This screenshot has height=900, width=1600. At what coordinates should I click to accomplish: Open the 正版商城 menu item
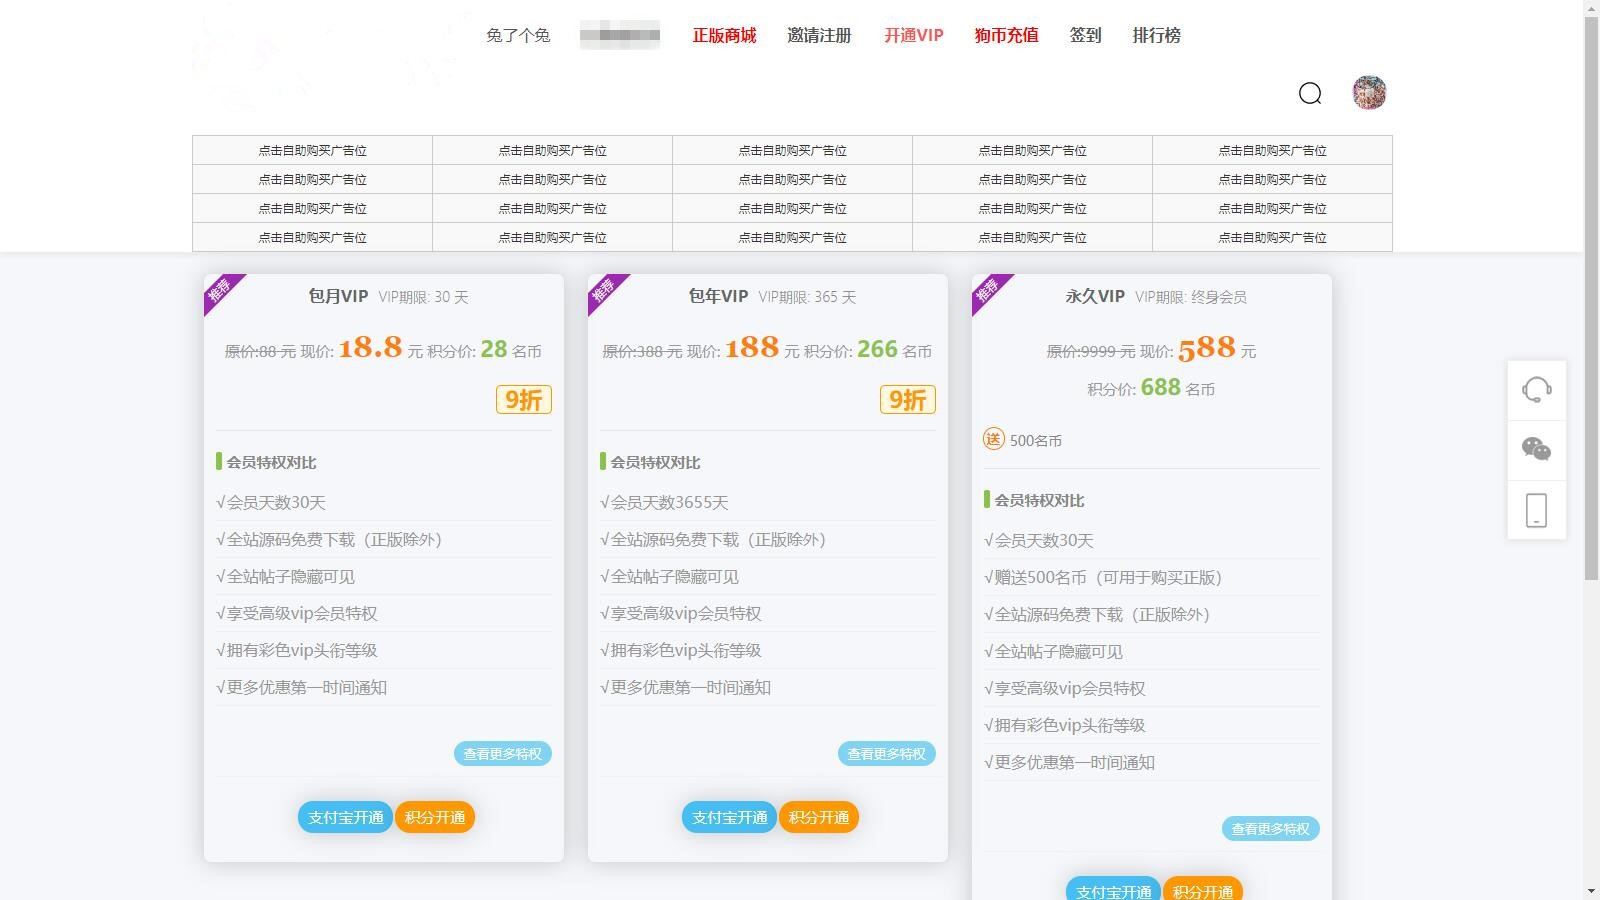(724, 35)
